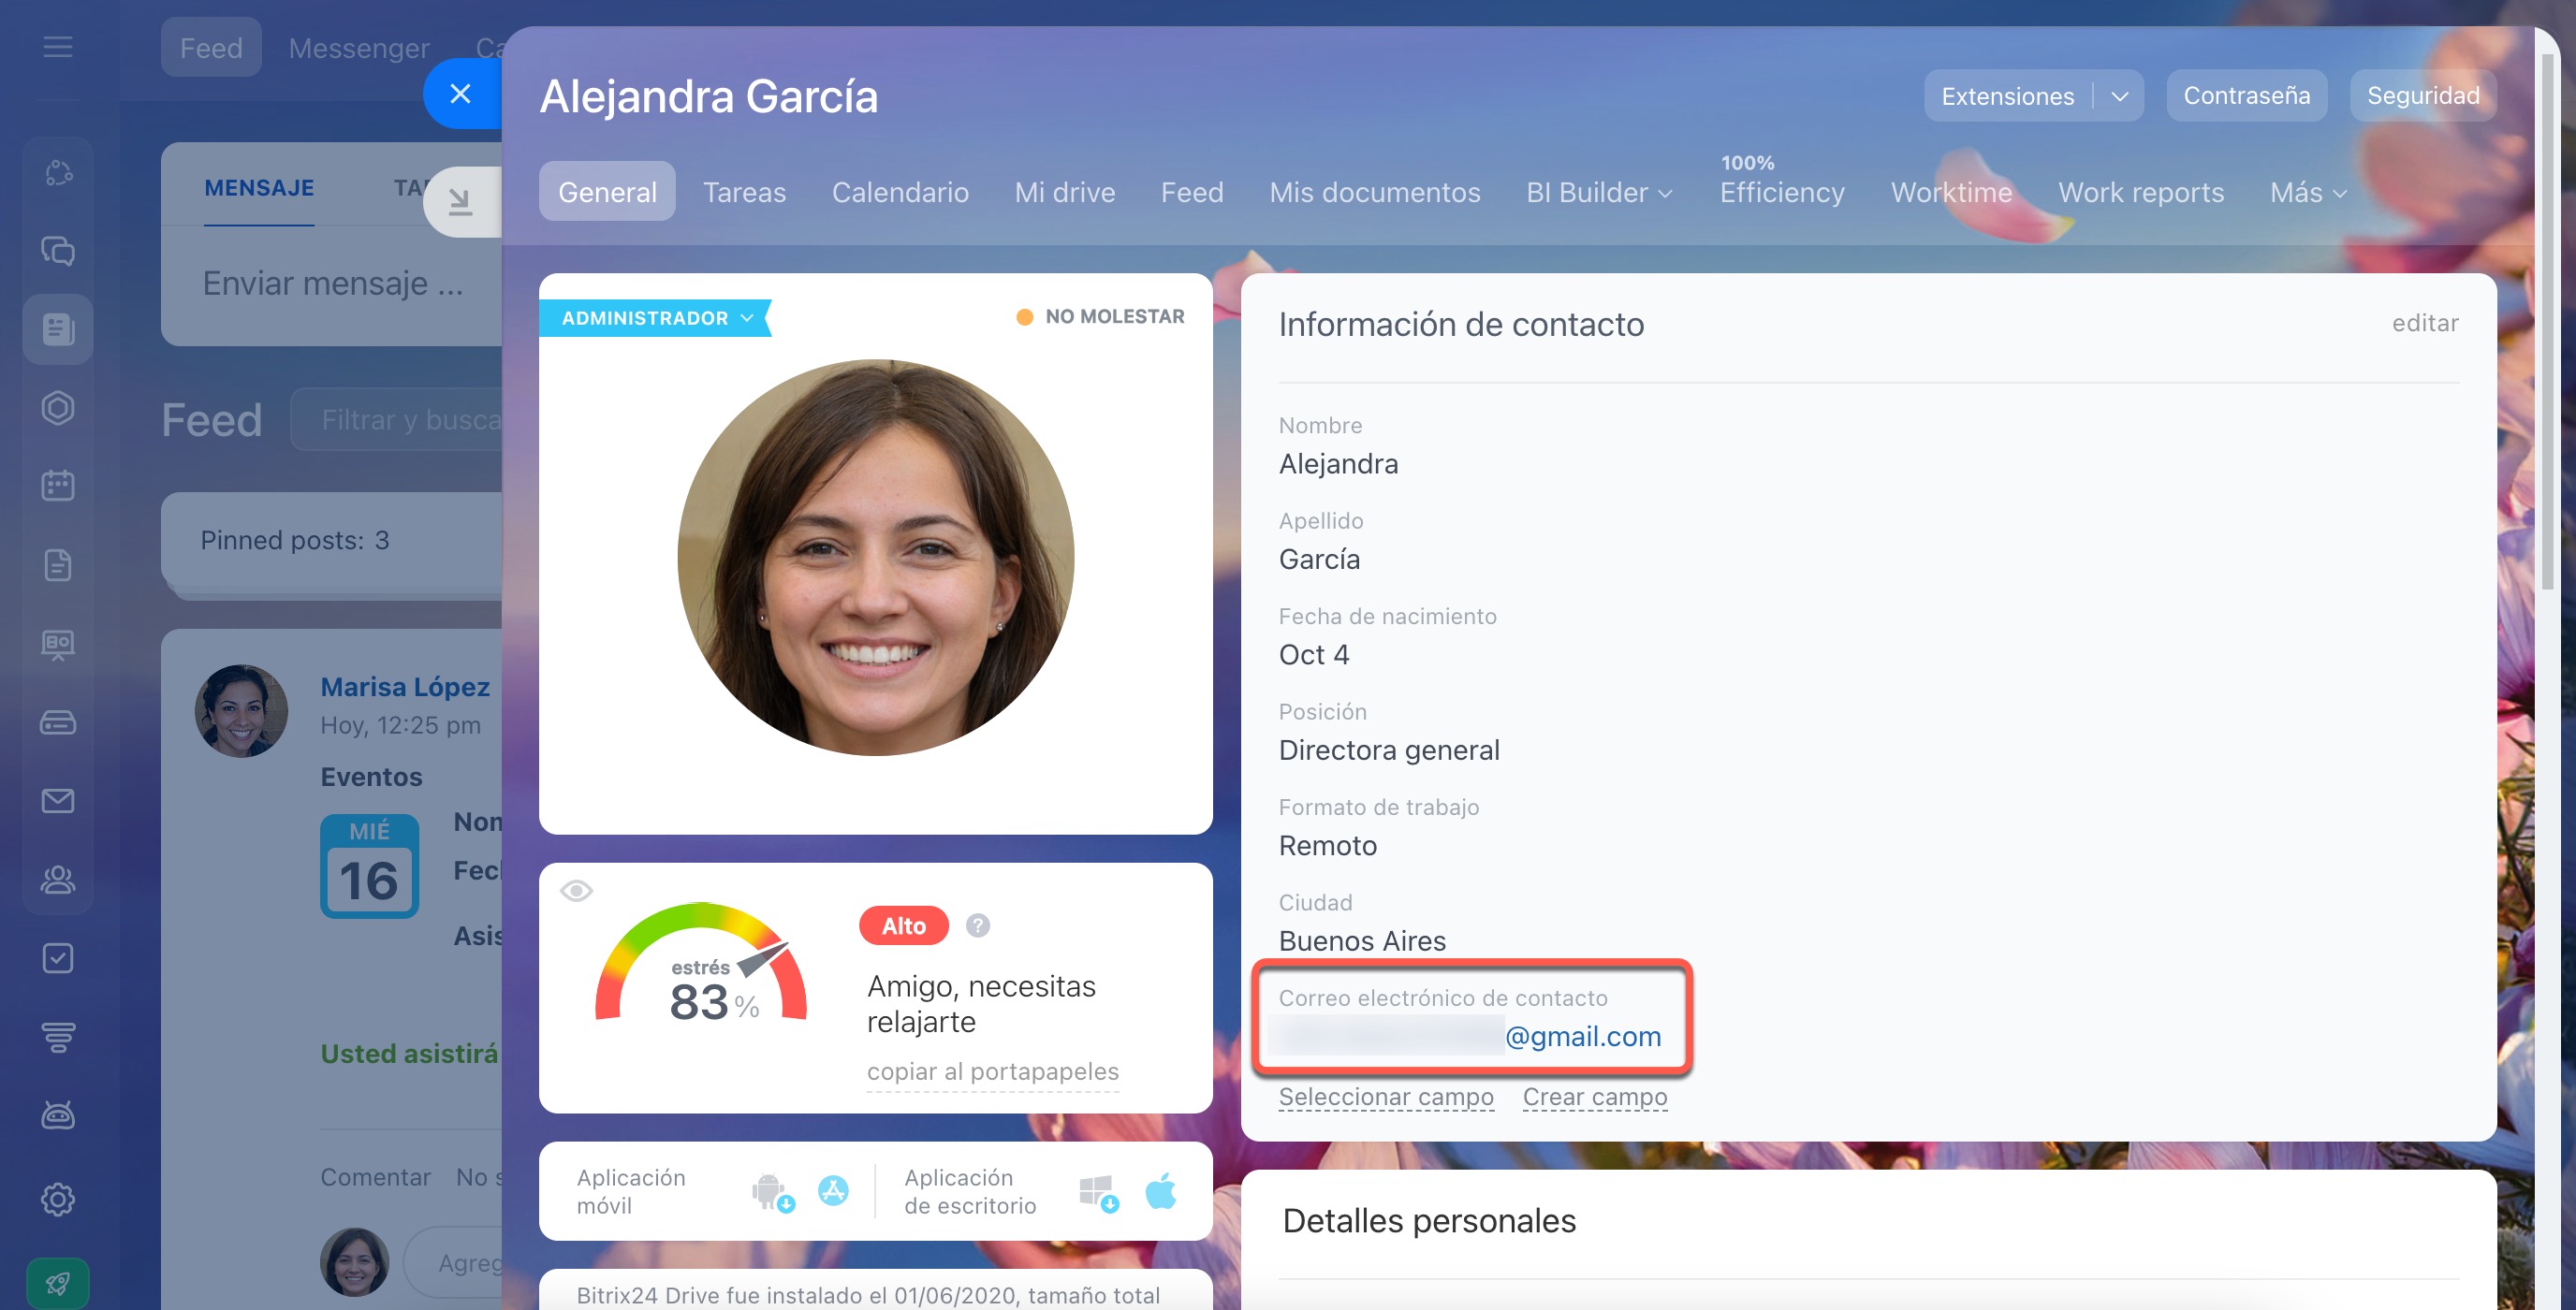Open the Worktime tab

coord(1951,192)
